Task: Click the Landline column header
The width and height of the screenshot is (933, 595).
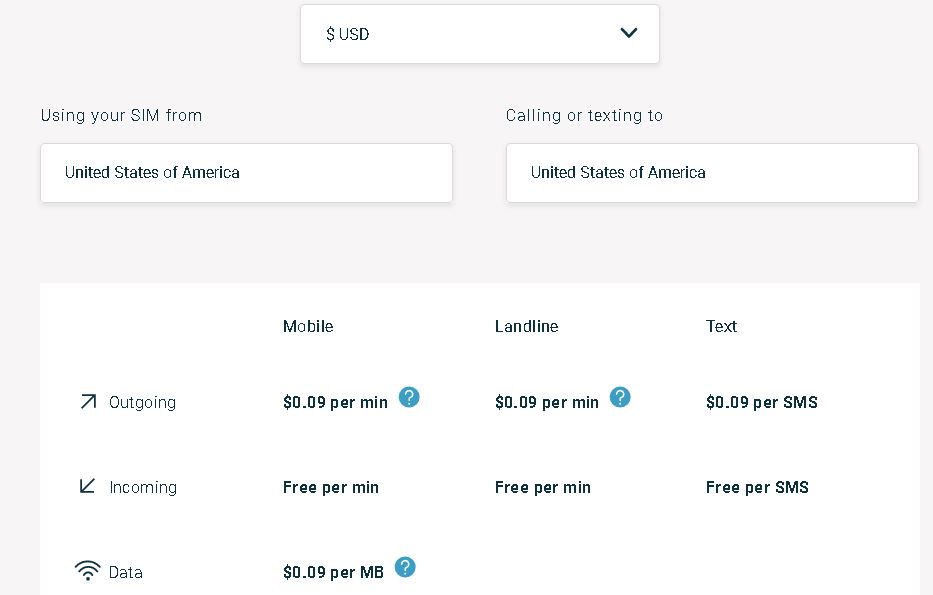Action: 527,326
